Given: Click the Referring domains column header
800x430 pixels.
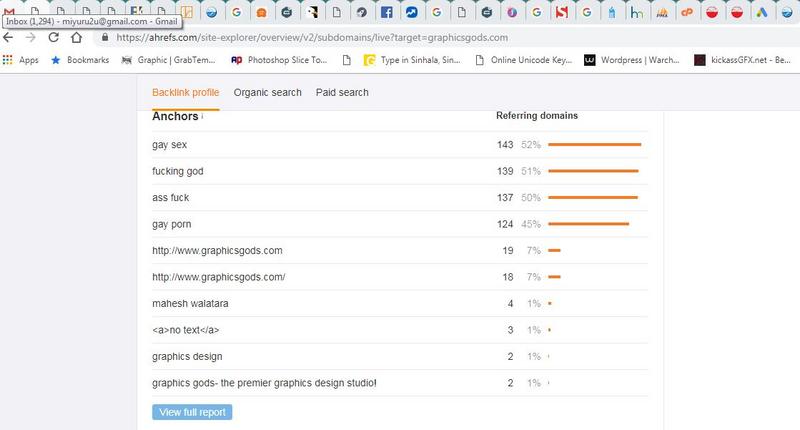Looking at the screenshot, I should click(x=537, y=116).
